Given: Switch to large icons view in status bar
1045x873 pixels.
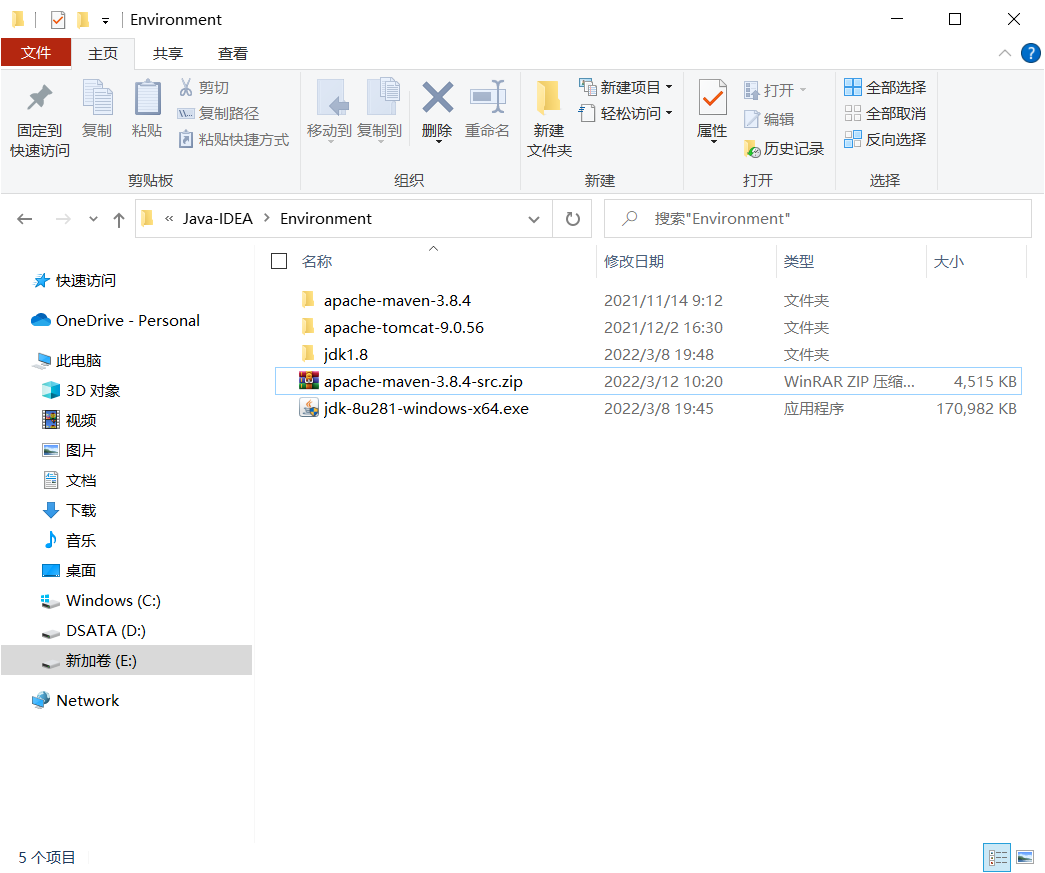Looking at the screenshot, I should click(1026, 857).
